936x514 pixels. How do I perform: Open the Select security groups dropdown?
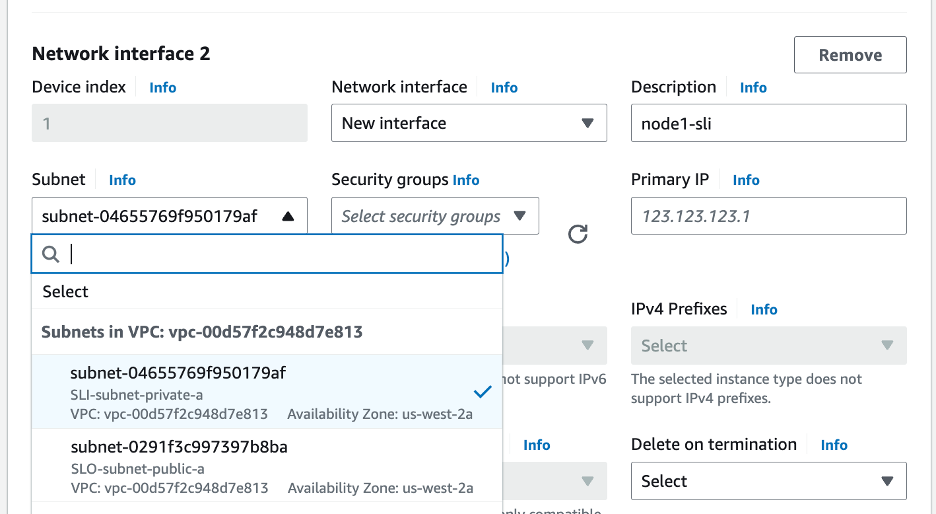434,216
